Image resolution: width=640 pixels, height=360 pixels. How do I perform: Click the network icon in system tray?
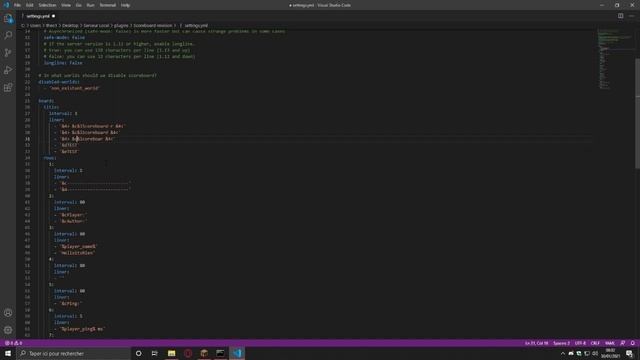(x=587, y=353)
